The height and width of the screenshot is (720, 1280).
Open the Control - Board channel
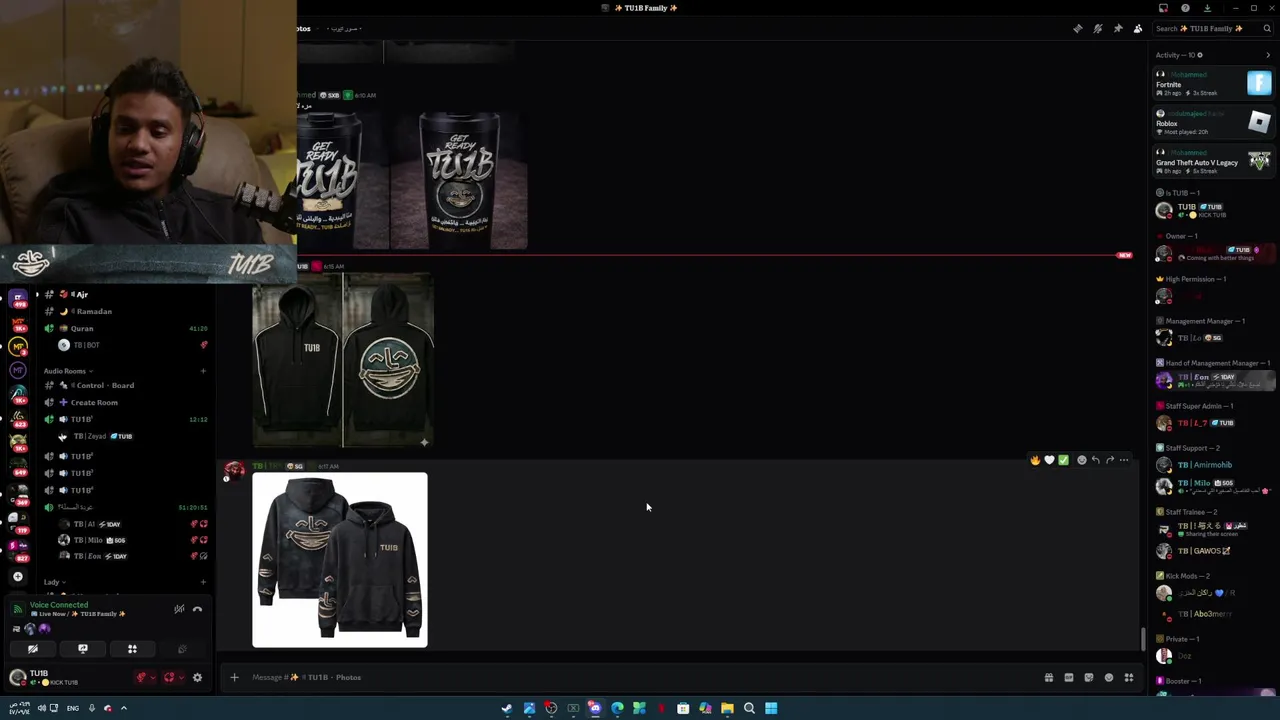tap(125, 385)
